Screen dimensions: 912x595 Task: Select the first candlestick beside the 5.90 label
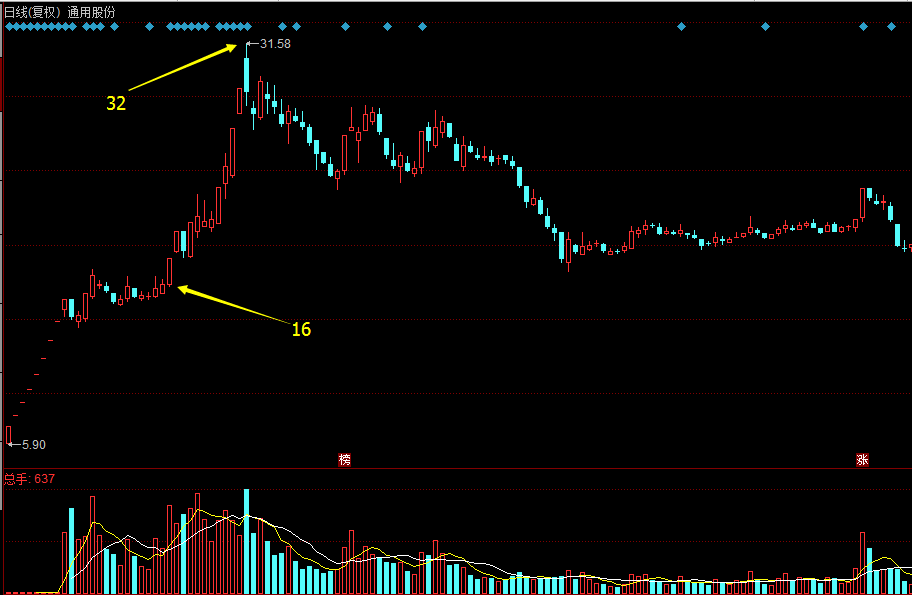click(x=9, y=435)
